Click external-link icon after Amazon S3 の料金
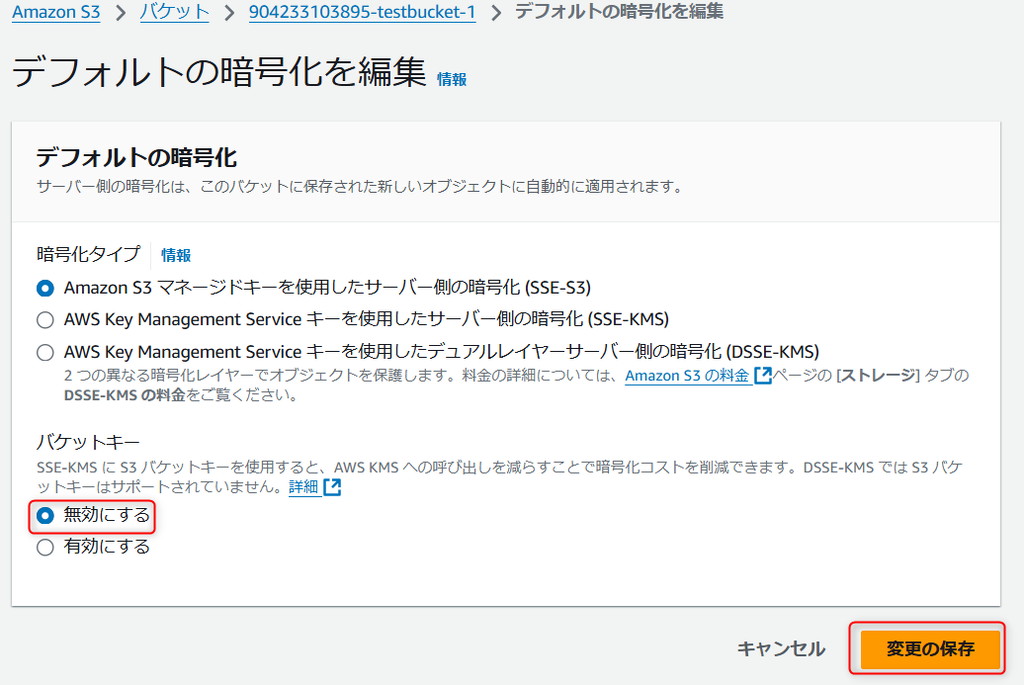Image resolution: width=1024 pixels, height=685 pixels. pos(763,375)
